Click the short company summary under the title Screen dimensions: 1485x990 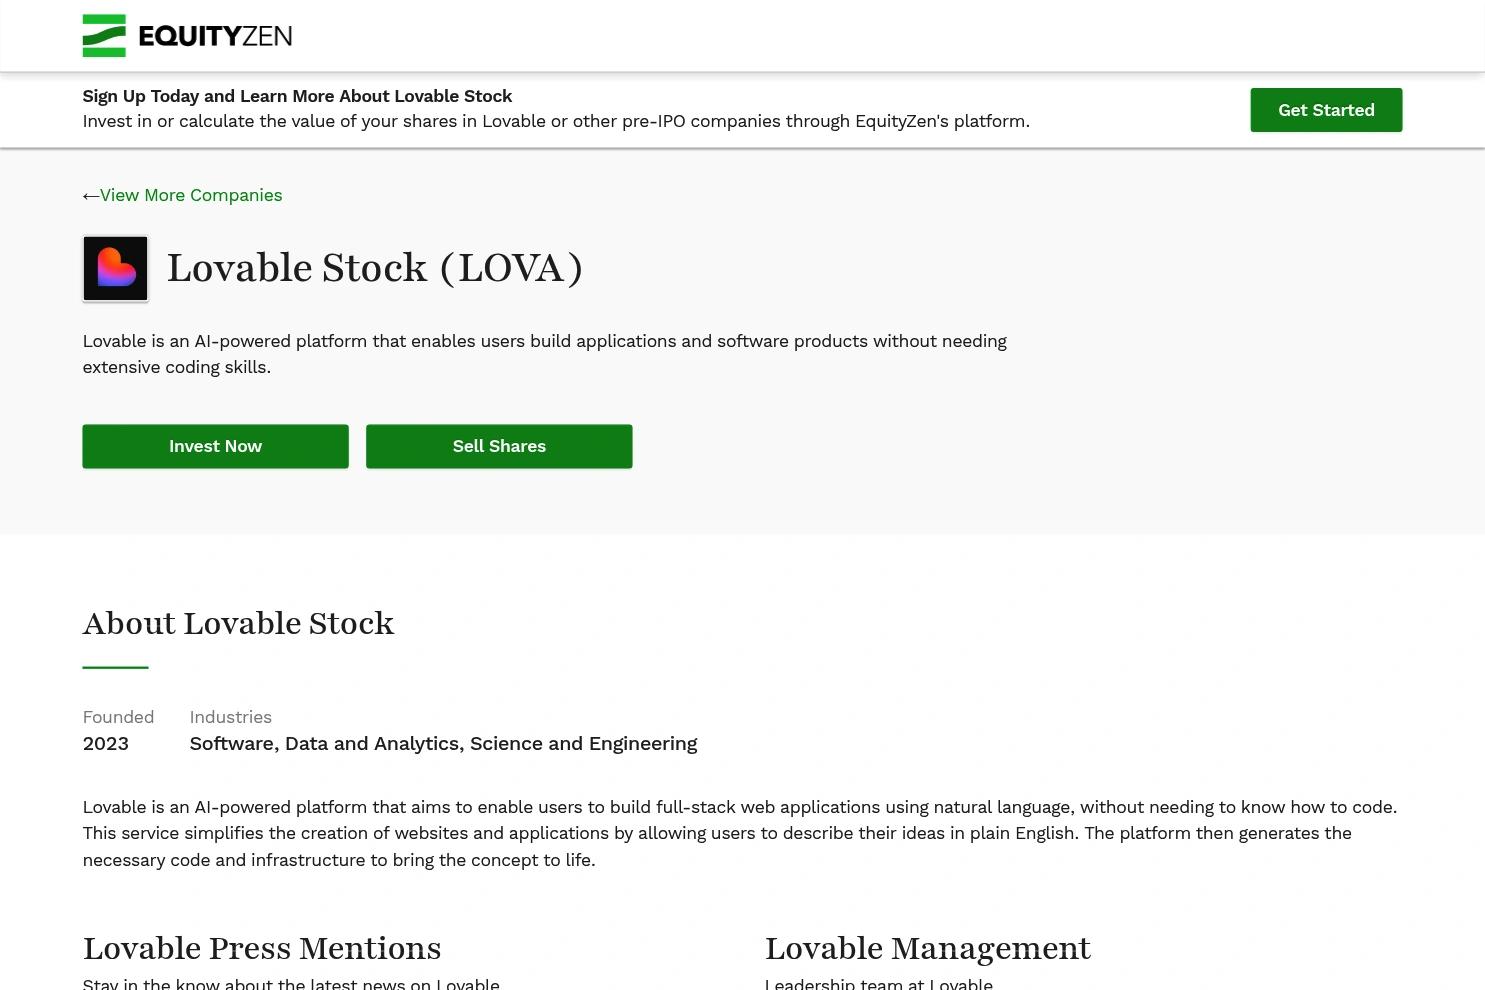[544, 354]
